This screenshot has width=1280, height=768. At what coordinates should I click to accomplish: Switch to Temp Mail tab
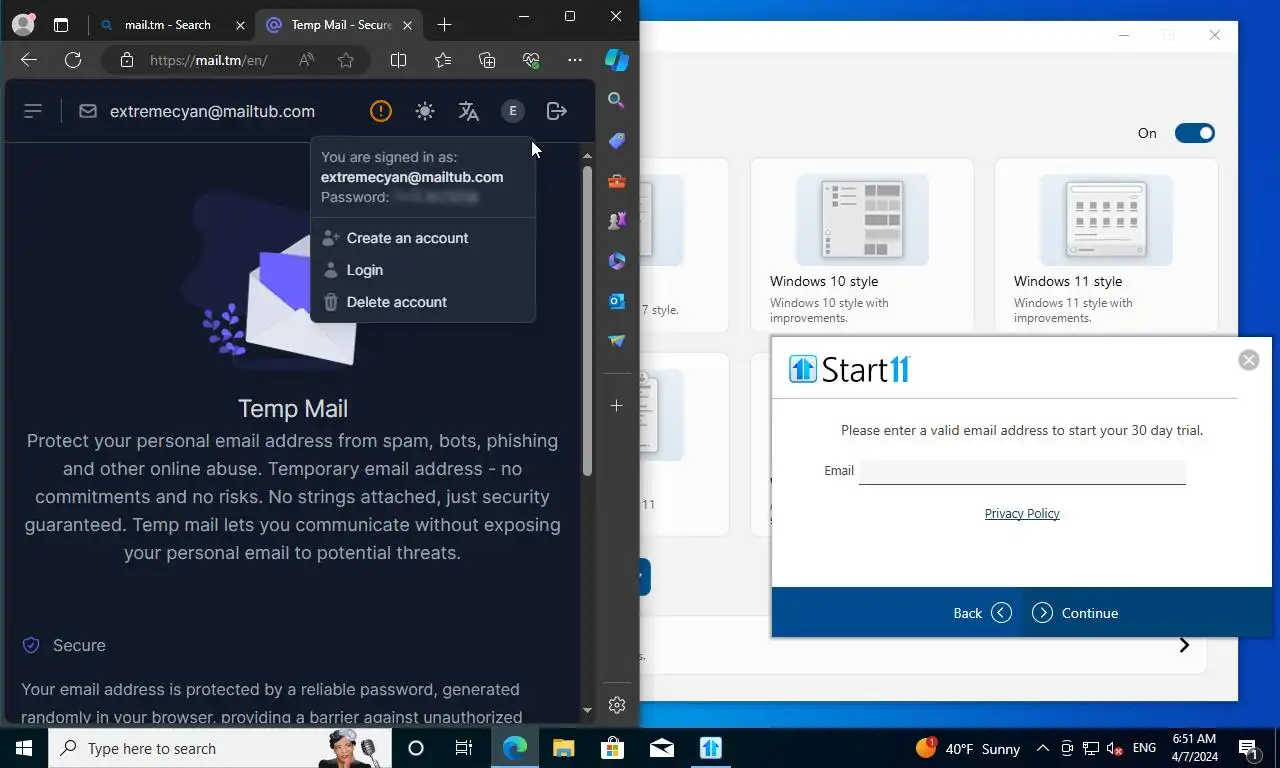[x=341, y=25]
